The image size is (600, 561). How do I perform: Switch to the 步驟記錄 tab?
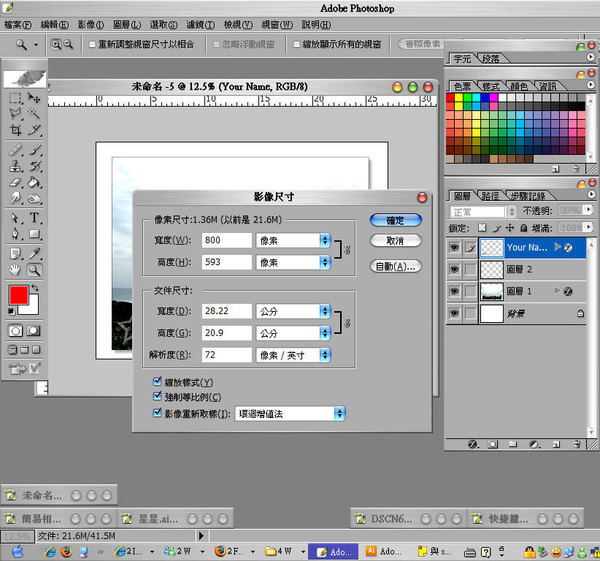coord(530,196)
